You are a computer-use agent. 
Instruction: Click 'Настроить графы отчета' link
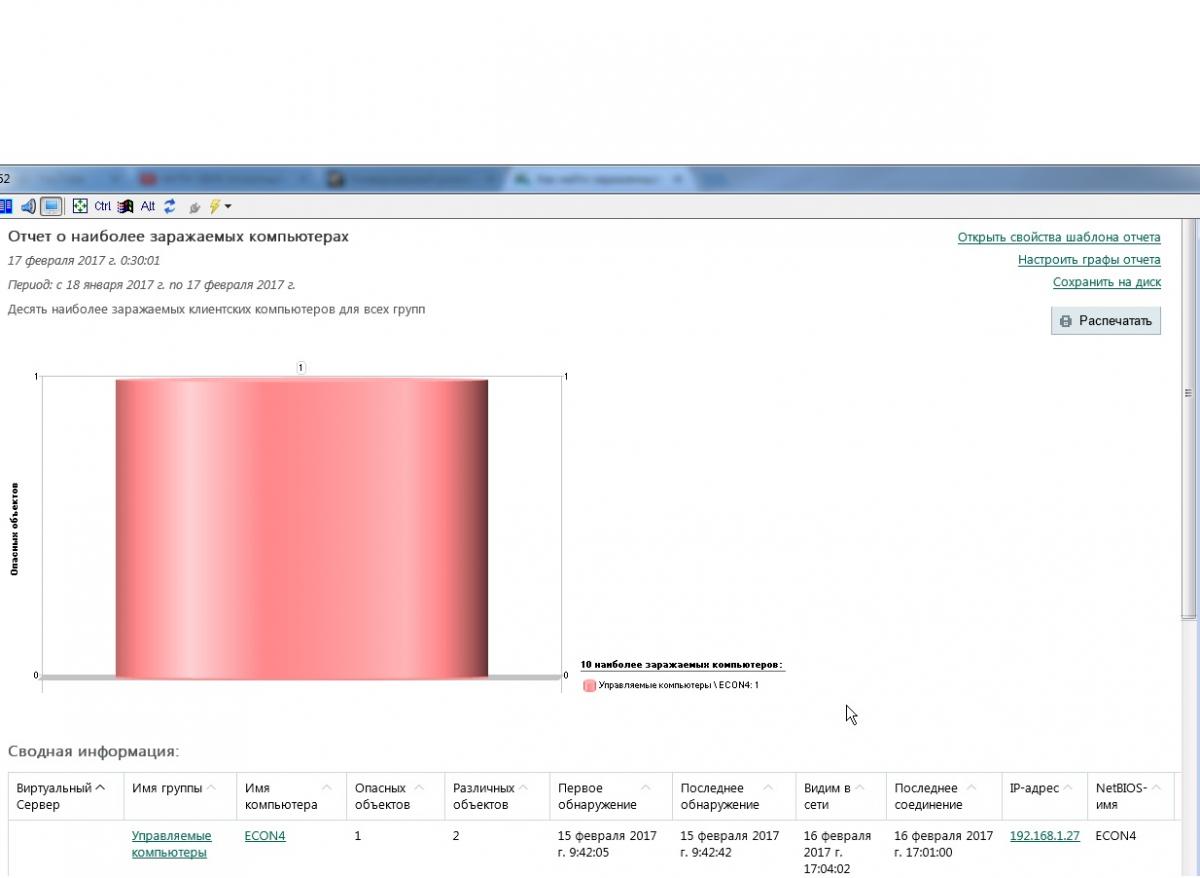1089,260
